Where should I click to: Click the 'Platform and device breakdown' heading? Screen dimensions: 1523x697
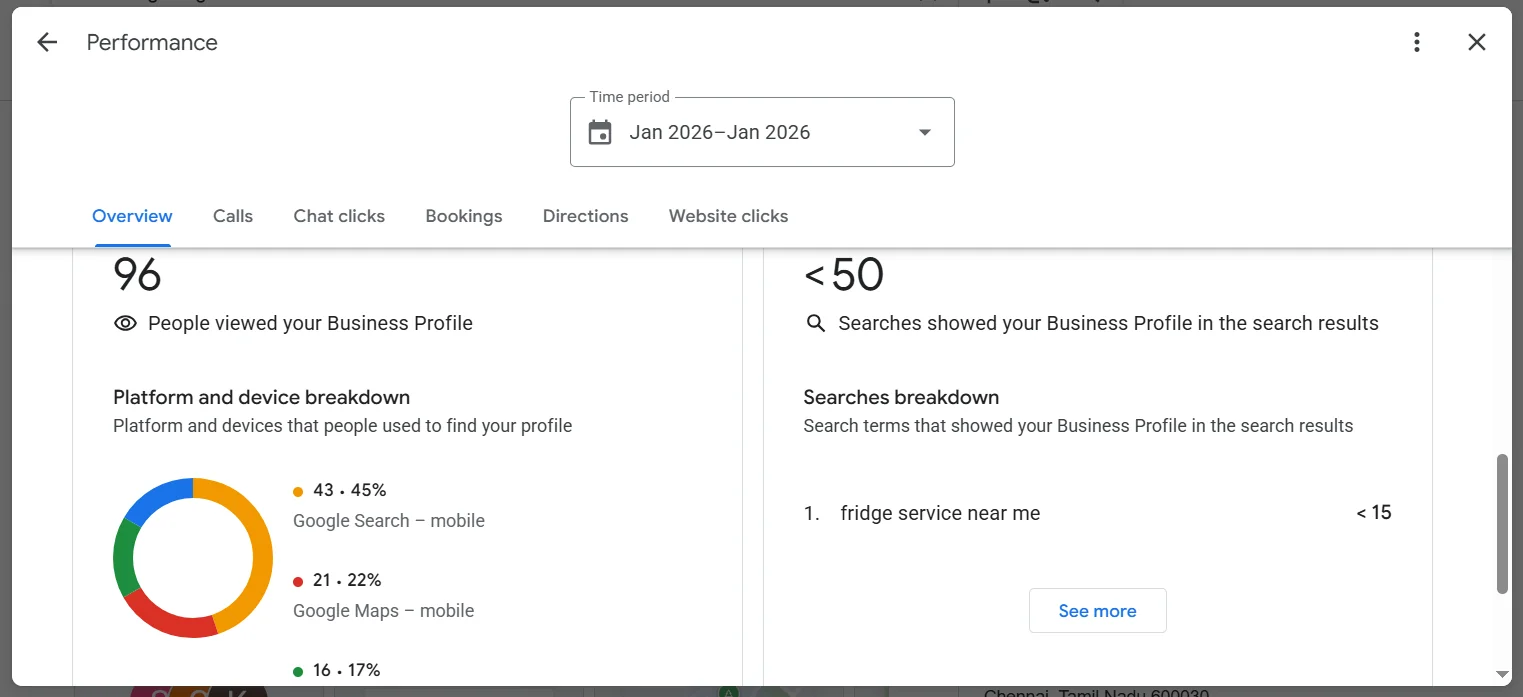tap(262, 397)
